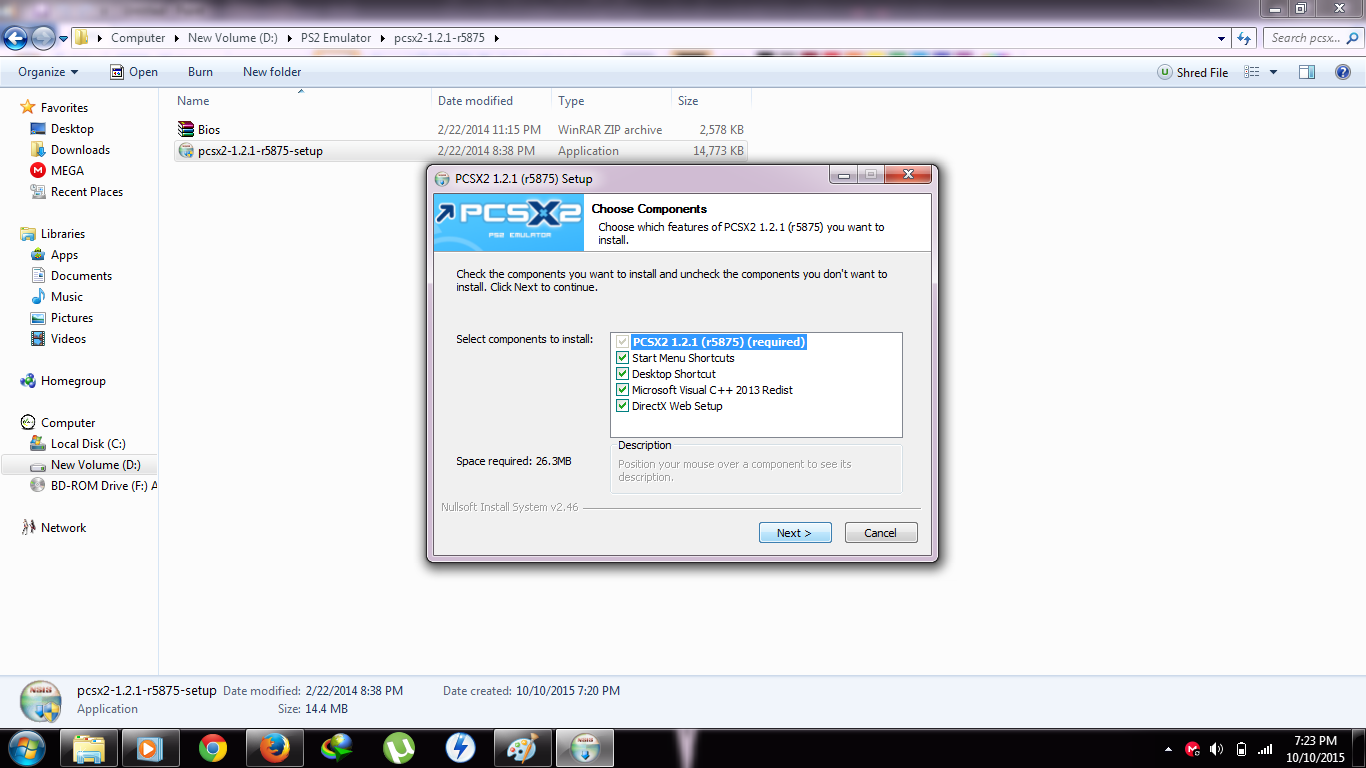This screenshot has height=768, width=1366.
Task: Click the PCSX2 setup title bar icon
Action: (442, 179)
